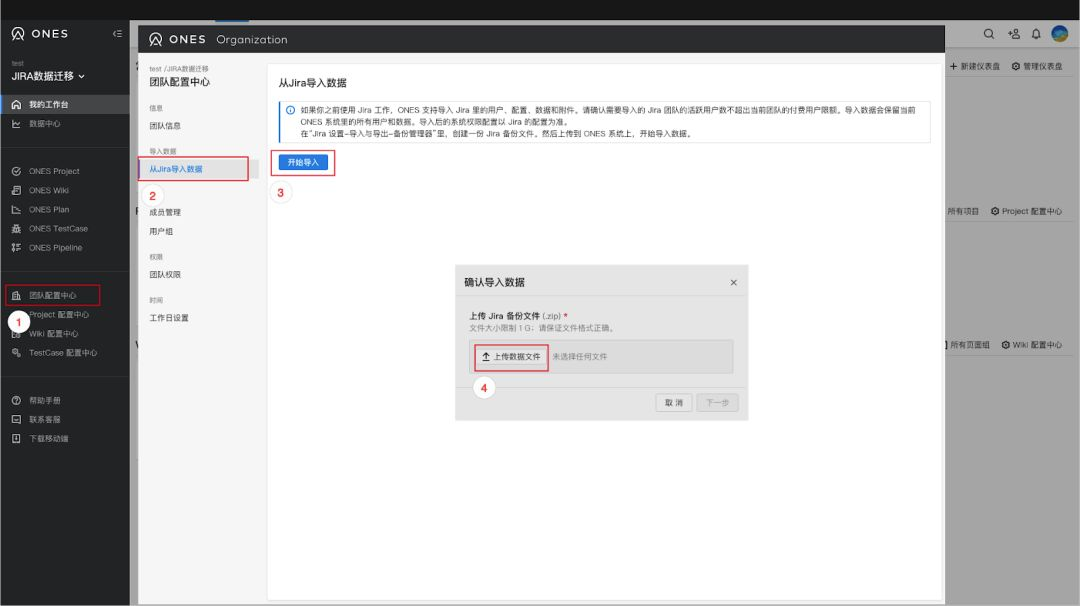Viewport: 1080px width, 606px height.
Task: Open the user avatar menu
Action: tap(1059, 33)
